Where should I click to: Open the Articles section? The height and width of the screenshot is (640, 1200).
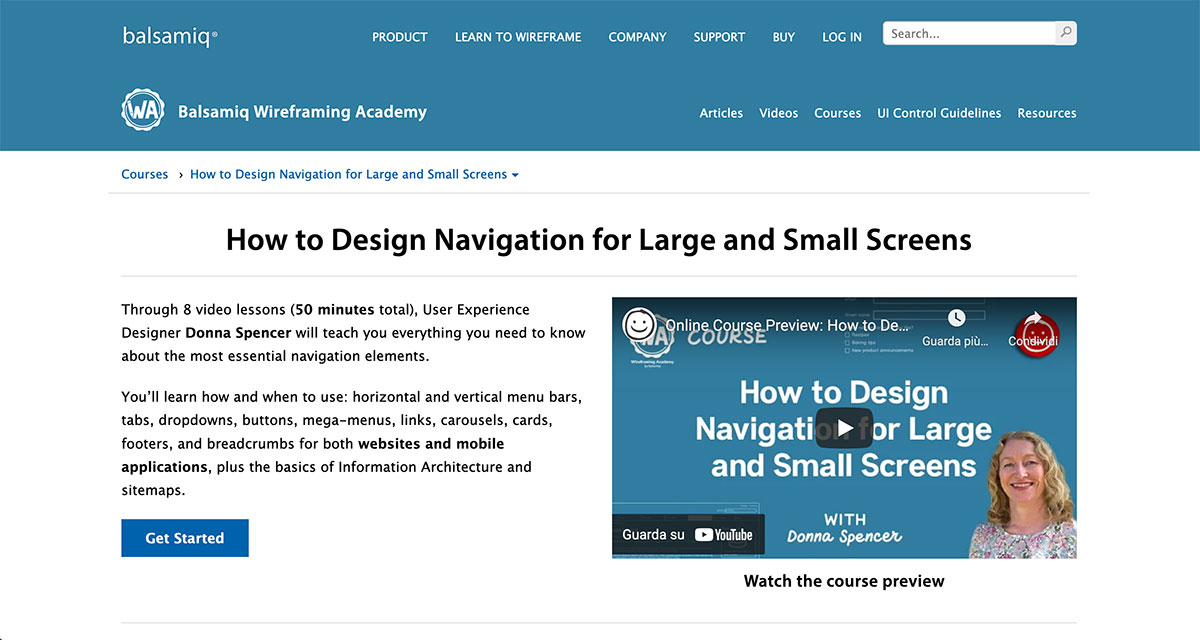pos(721,113)
